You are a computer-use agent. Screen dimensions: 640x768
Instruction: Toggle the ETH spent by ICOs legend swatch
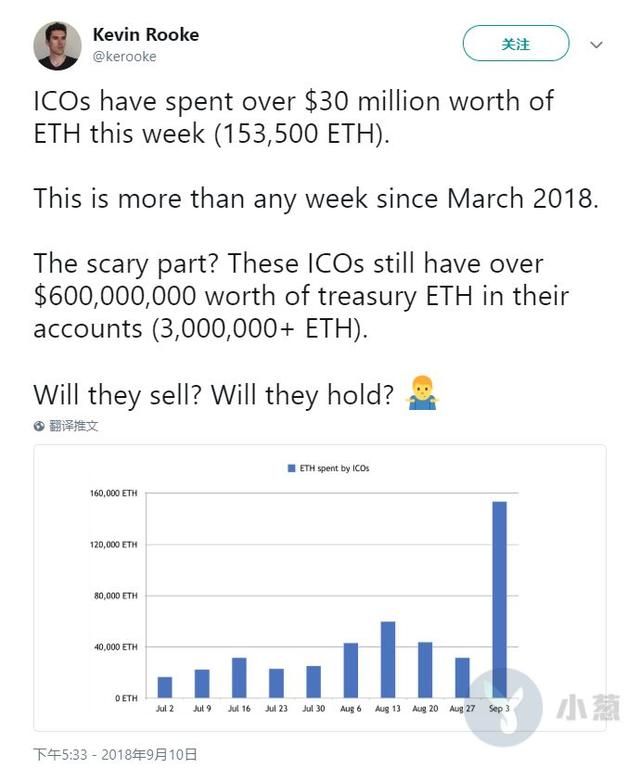pyautogui.click(x=291, y=468)
